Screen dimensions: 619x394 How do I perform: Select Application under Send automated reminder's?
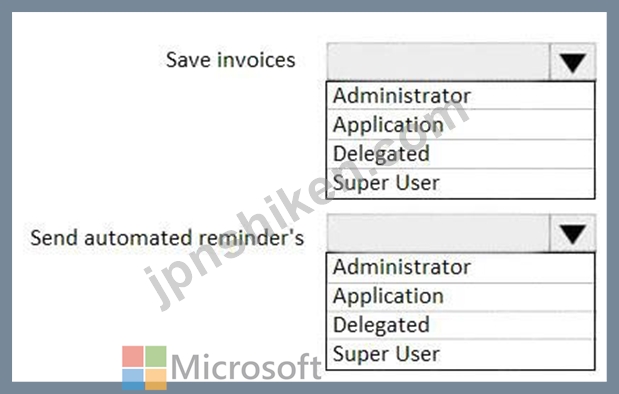point(460,296)
